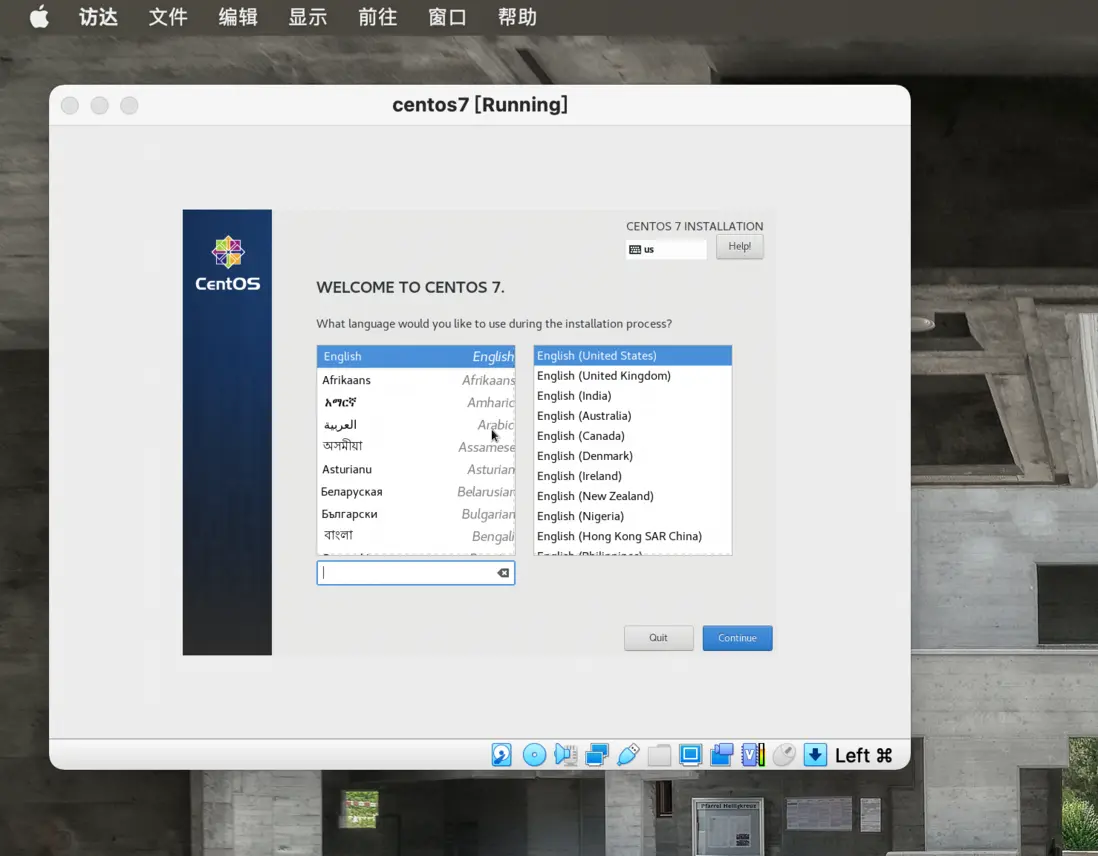Image resolution: width=1098 pixels, height=856 pixels.
Task: Click the Quit button
Action: coord(658,638)
